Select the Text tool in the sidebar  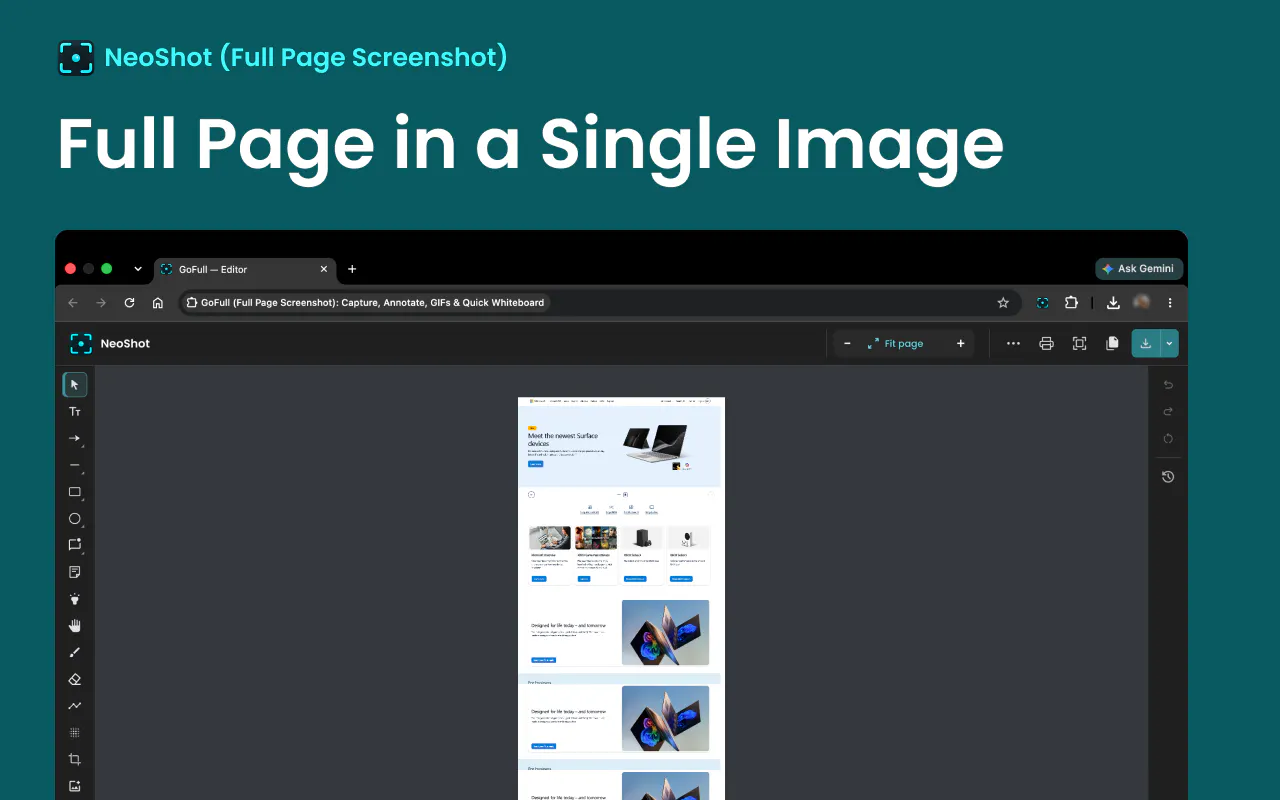click(74, 411)
